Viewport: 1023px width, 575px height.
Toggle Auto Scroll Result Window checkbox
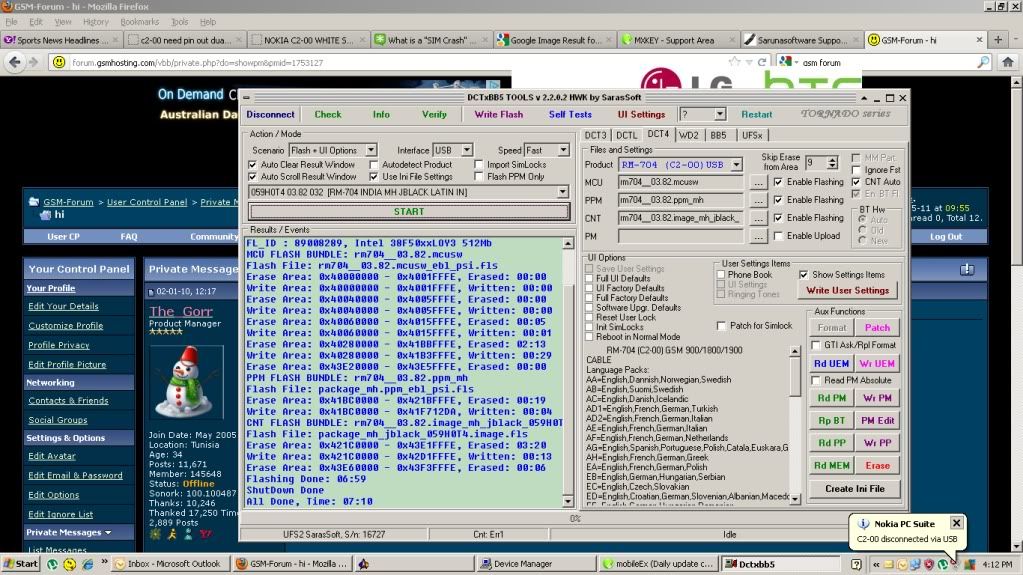pos(252,177)
